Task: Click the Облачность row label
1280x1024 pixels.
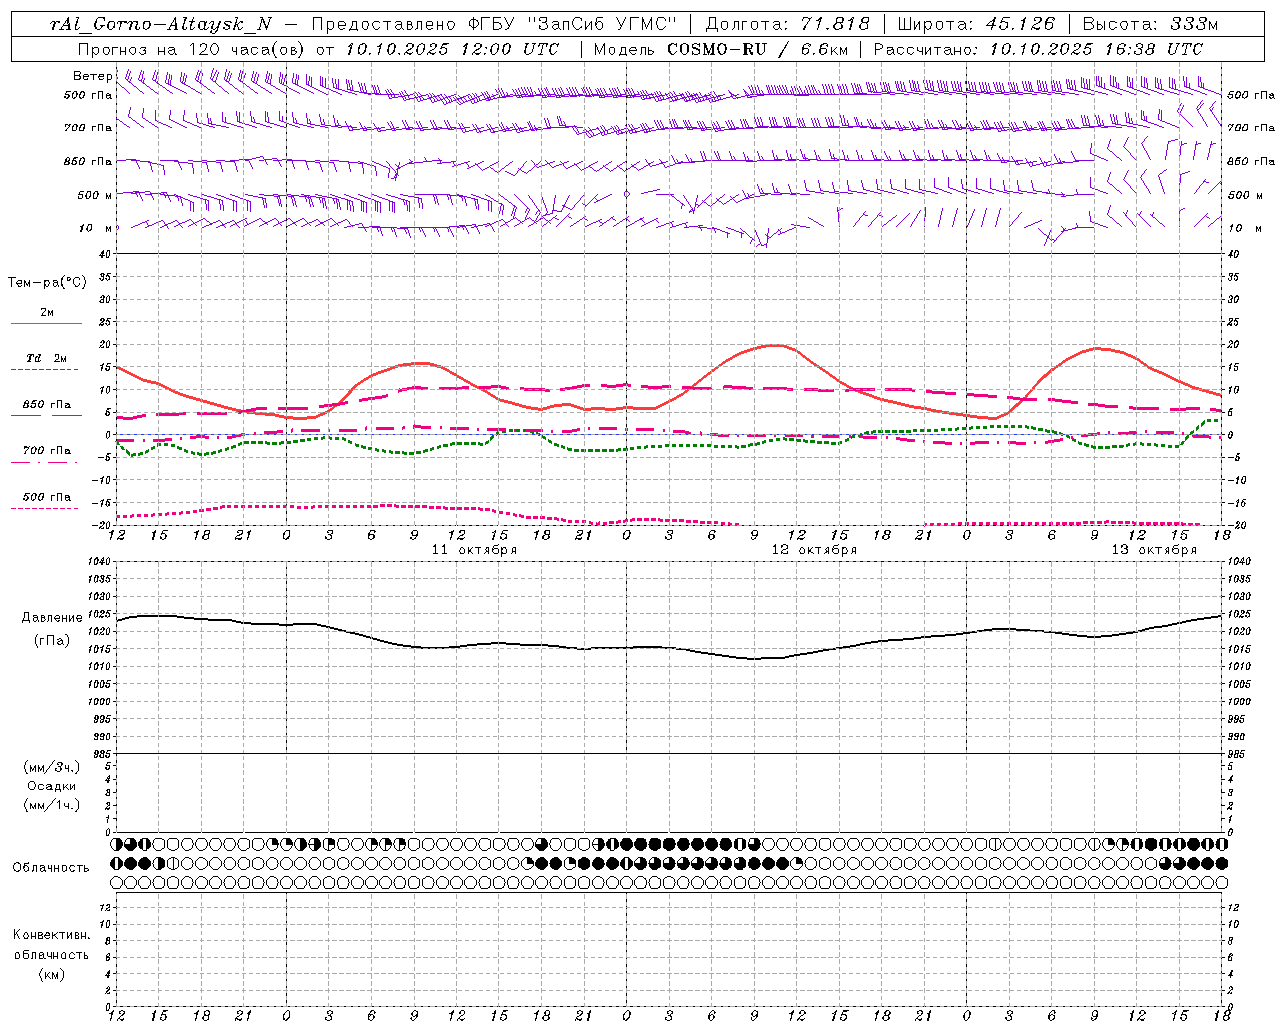Action: pyautogui.click(x=51, y=867)
